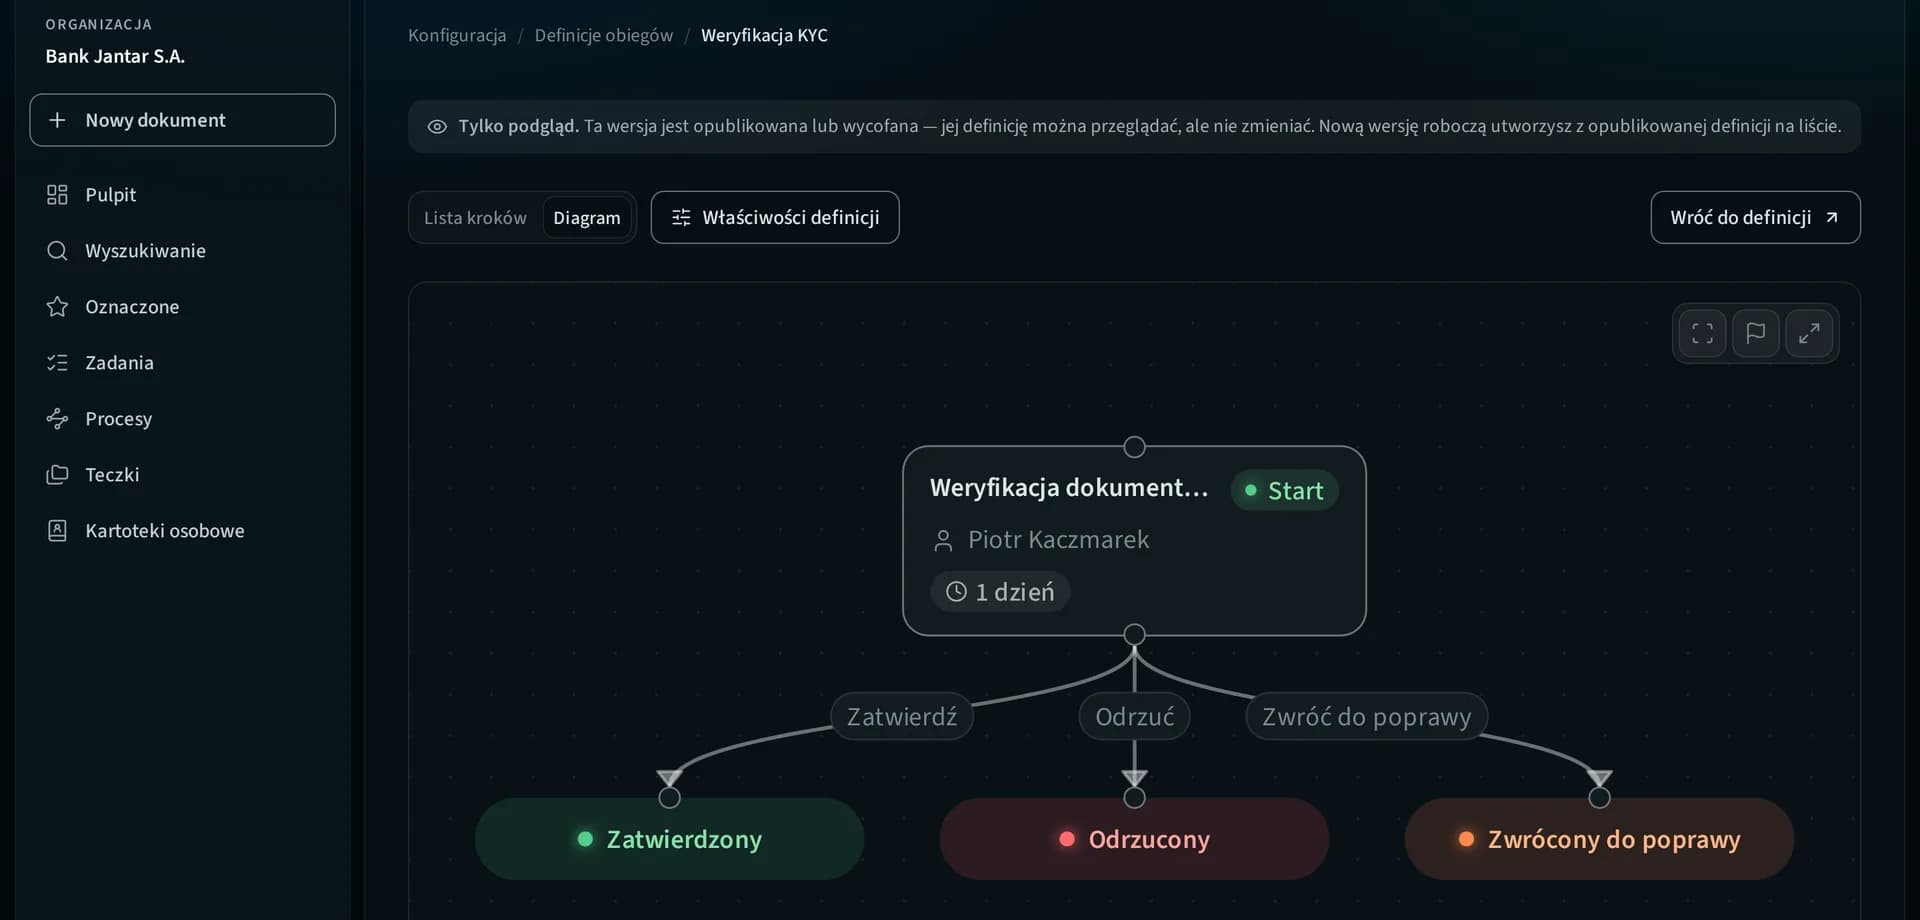1920x920 pixels.
Task: Click the Procesy workflow icon
Action: 58,419
